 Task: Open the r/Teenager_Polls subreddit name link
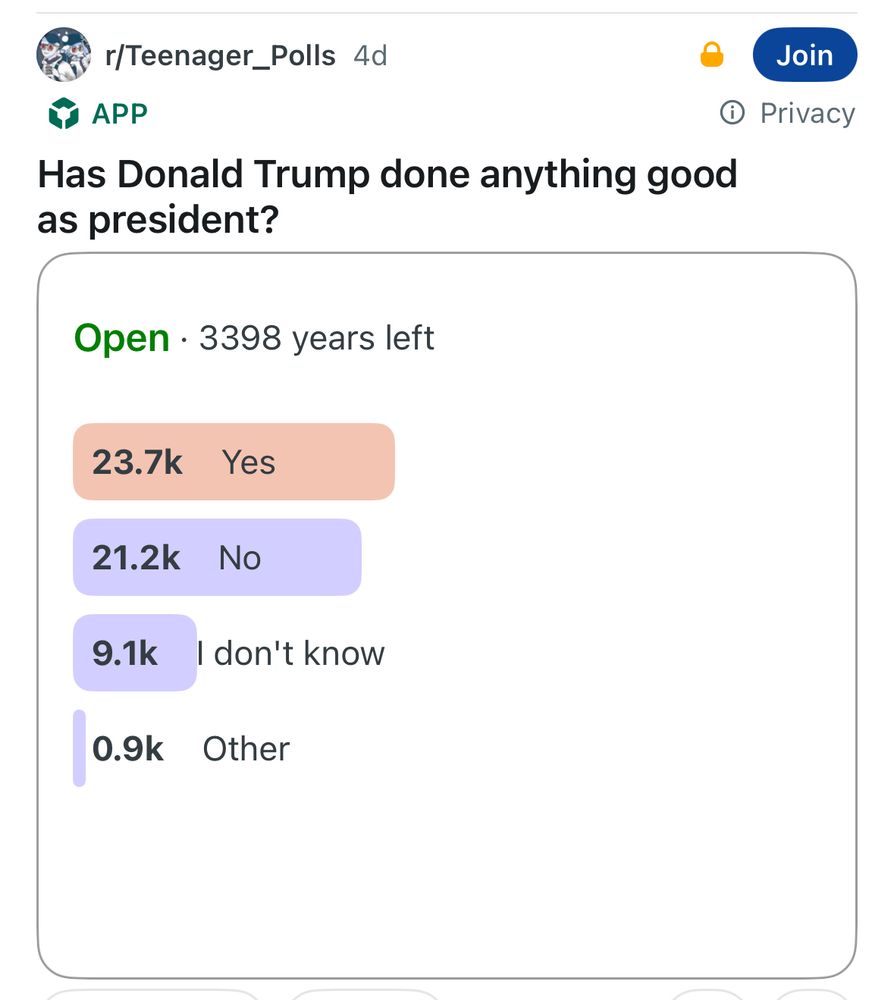click(x=220, y=56)
